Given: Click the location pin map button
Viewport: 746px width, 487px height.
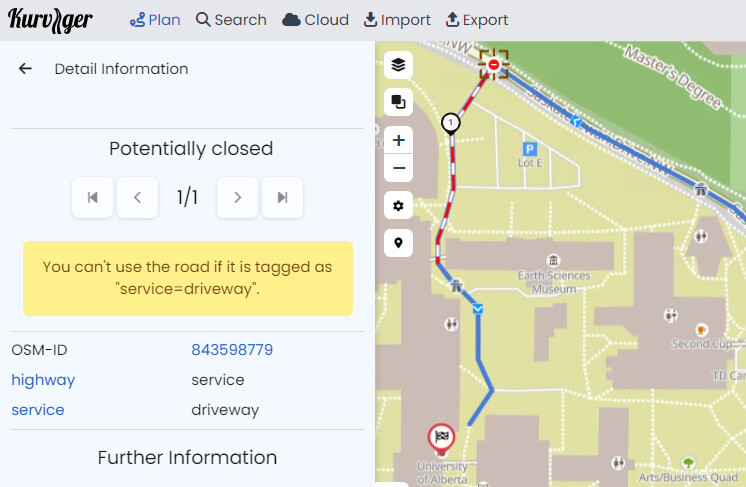Looking at the screenshot, I should pos(398,243).
